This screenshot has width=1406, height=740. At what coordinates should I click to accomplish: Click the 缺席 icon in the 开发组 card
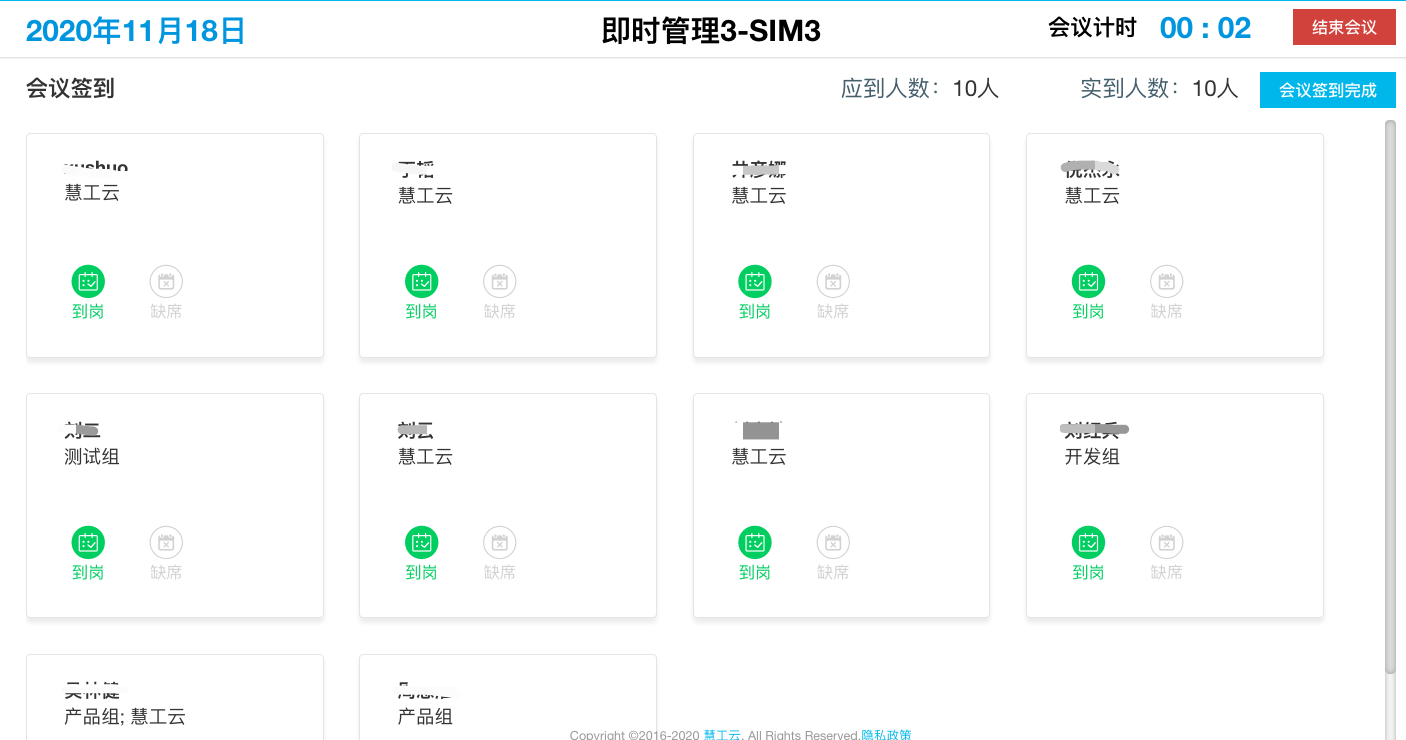click(1166, 543)
